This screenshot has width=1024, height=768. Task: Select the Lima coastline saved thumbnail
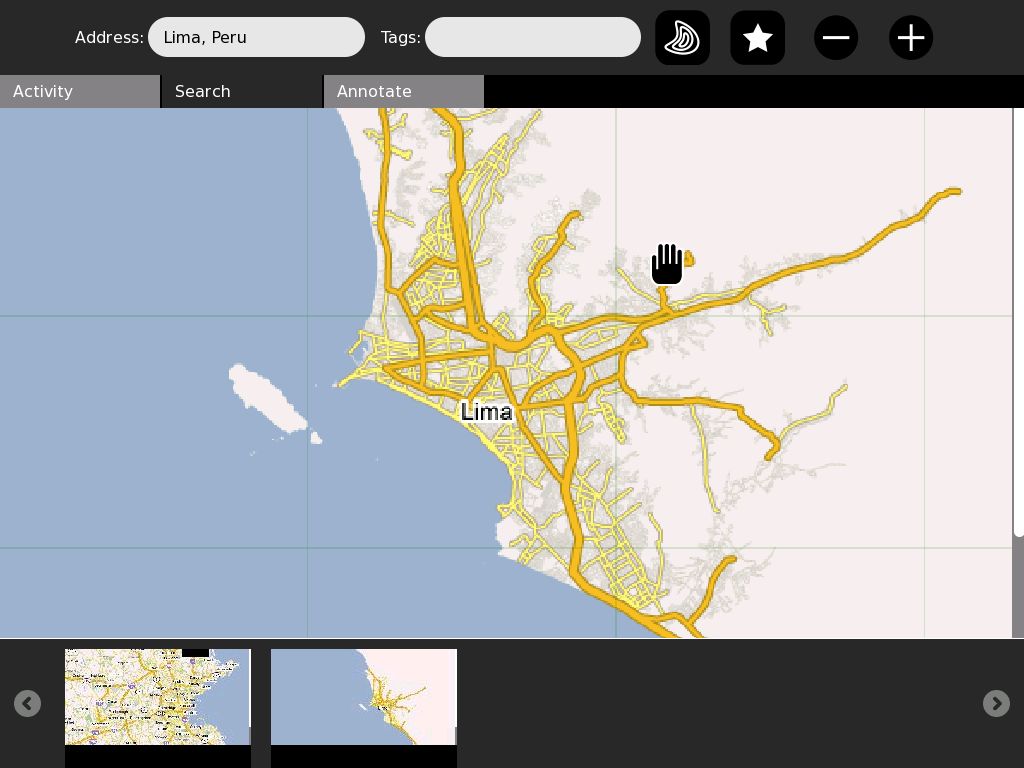pyautogui.click(x=363, y=696)
